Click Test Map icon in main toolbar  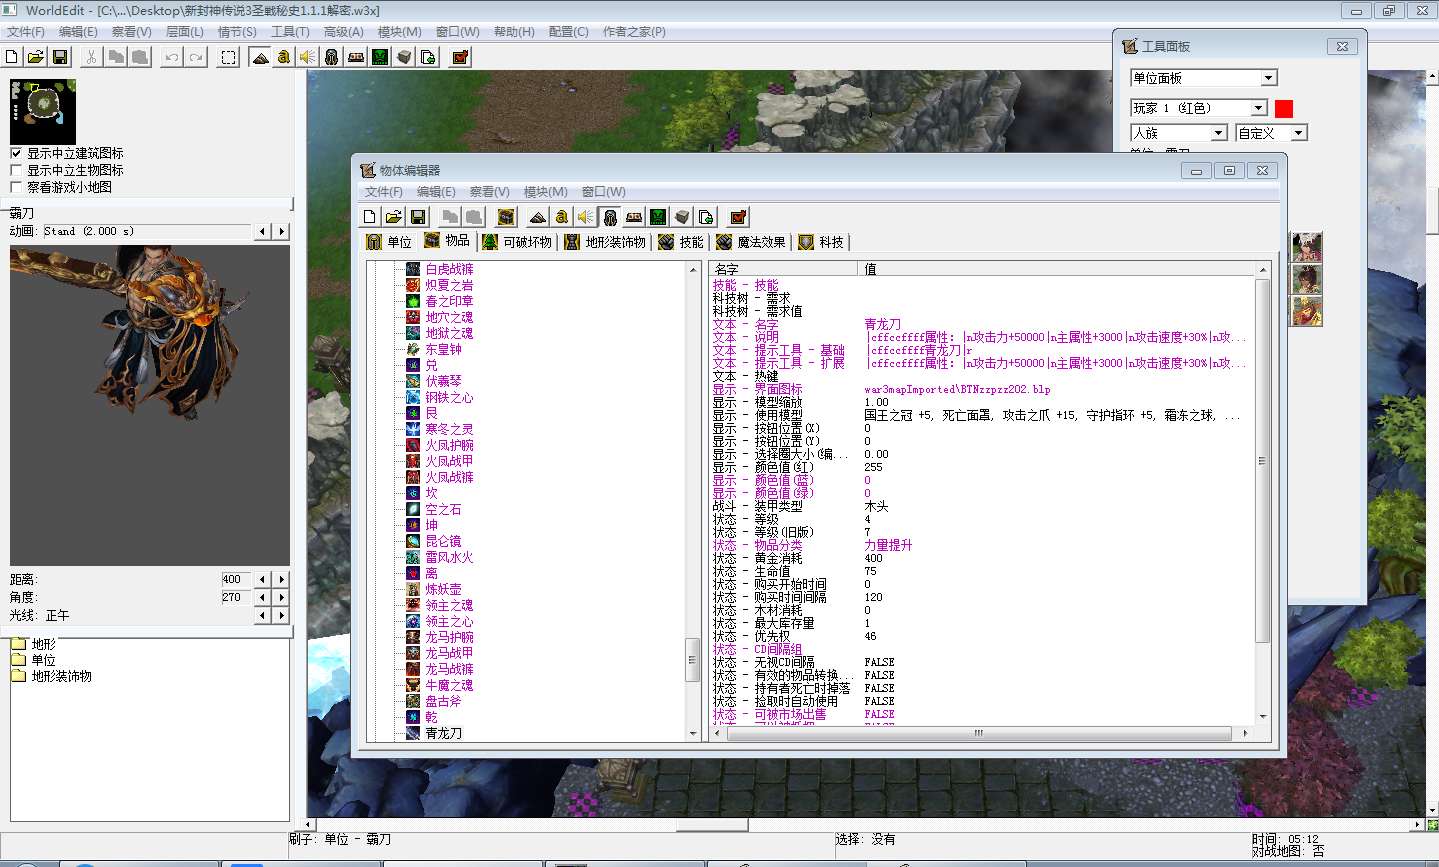click(460, 57)
